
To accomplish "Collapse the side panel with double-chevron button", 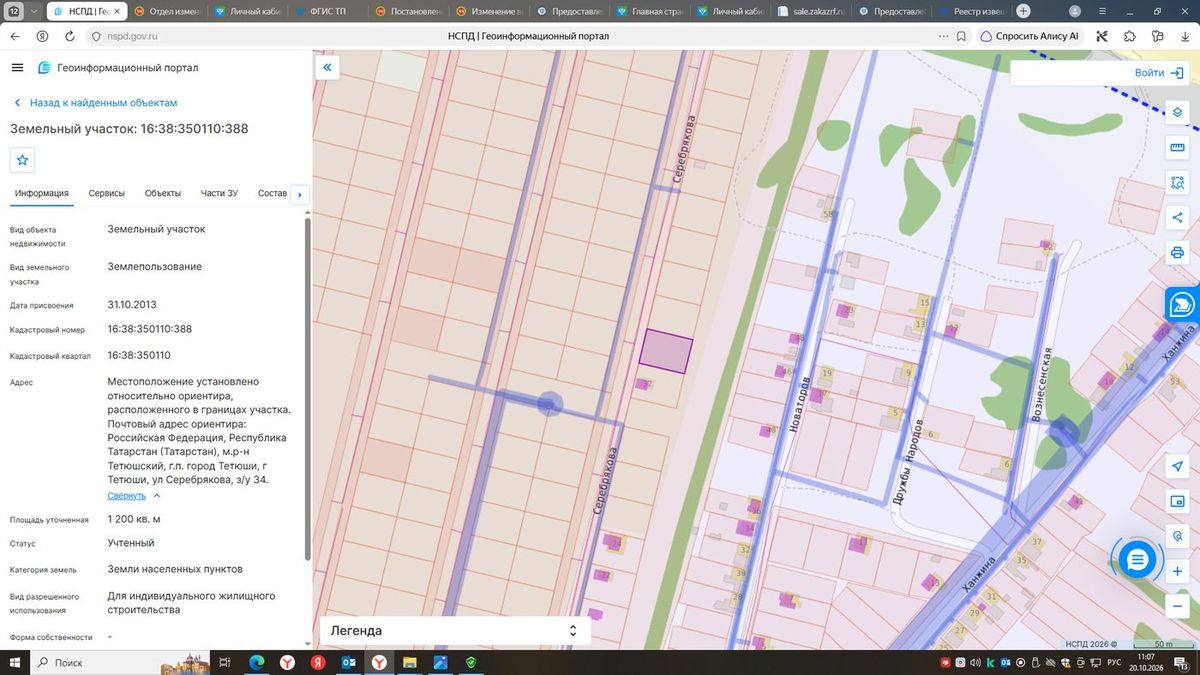I will [327, 68].
